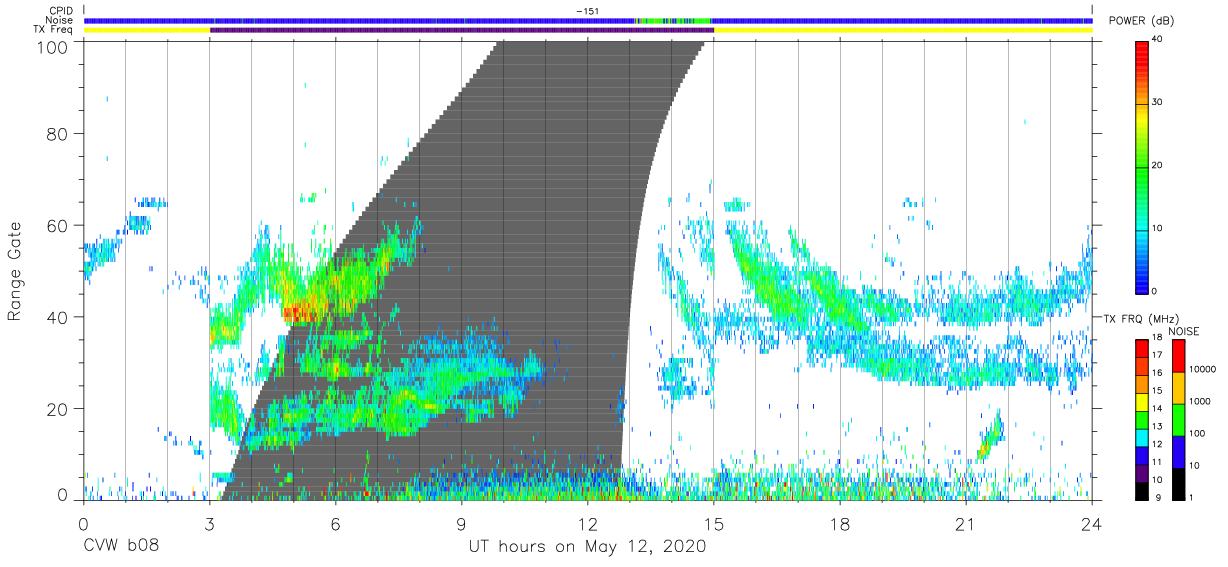This screenshot has width=1228, height=567.
Task: Click power legend tick 40
Action: point(1158,41)
